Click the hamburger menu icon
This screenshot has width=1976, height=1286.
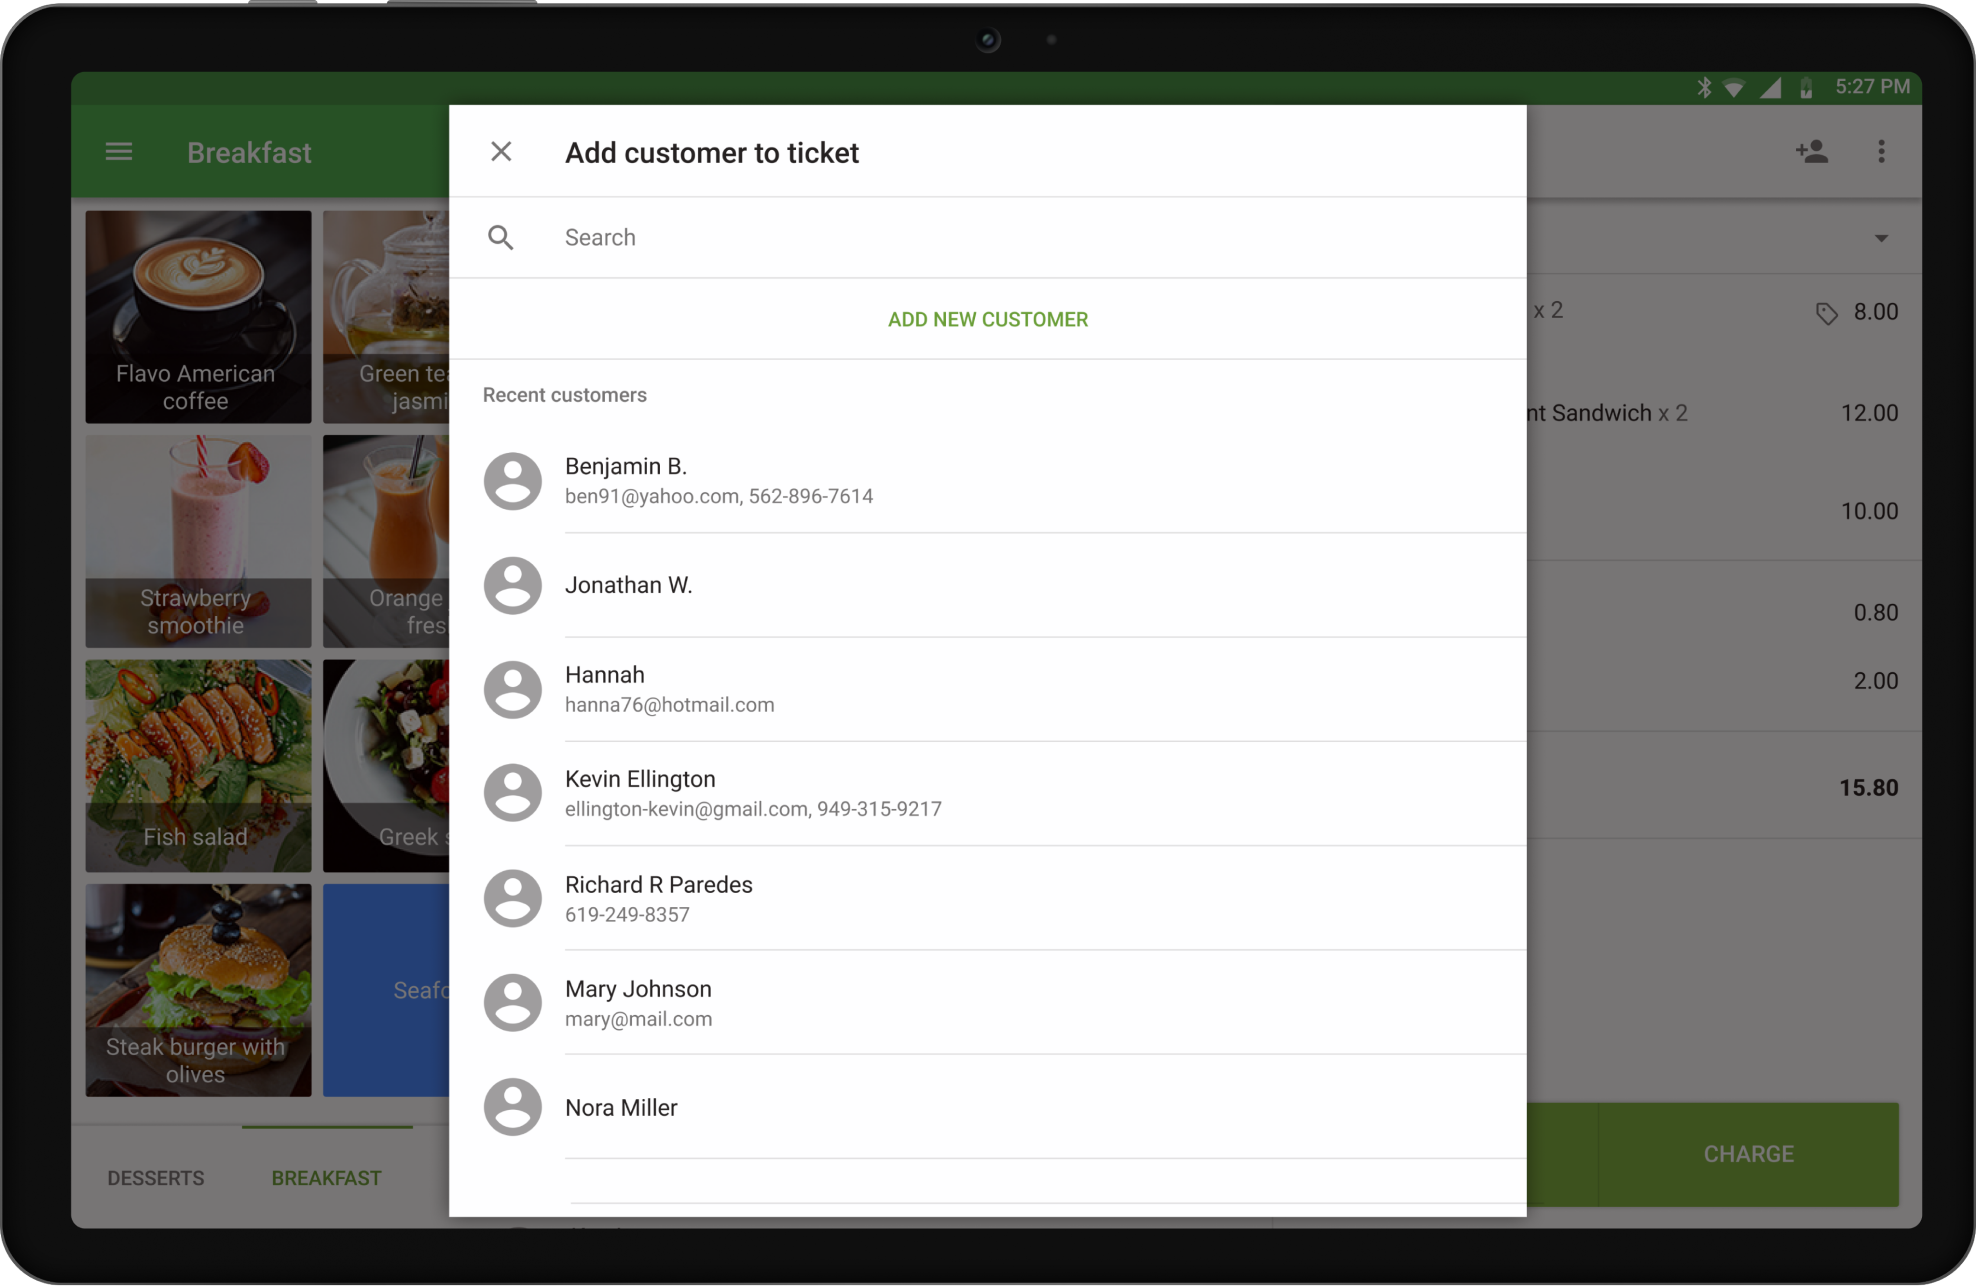pyautogui.click(x=118, y=151)
